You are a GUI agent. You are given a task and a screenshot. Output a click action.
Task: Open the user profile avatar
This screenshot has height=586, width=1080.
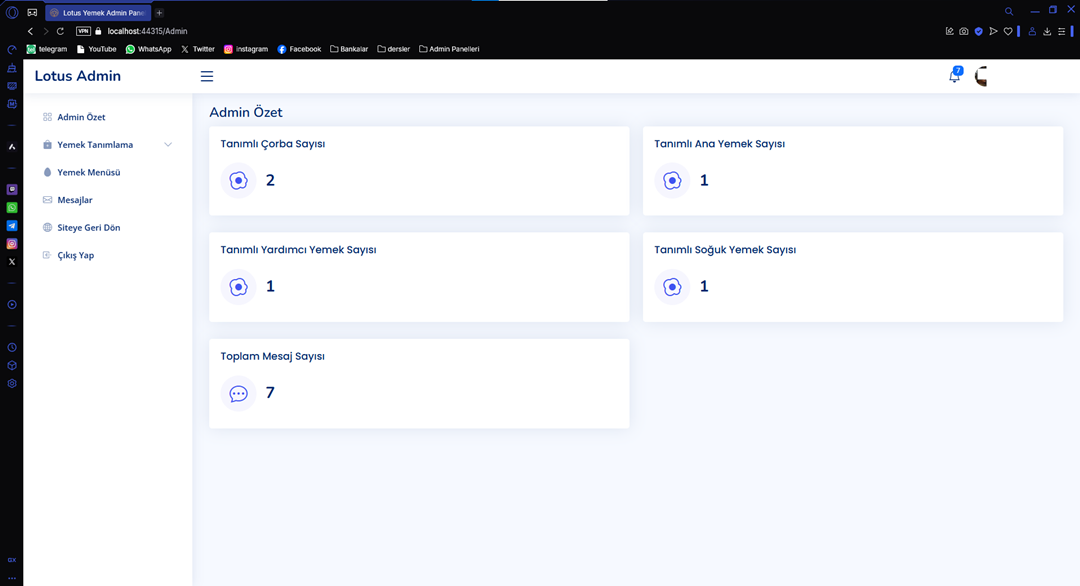point(982,77)
